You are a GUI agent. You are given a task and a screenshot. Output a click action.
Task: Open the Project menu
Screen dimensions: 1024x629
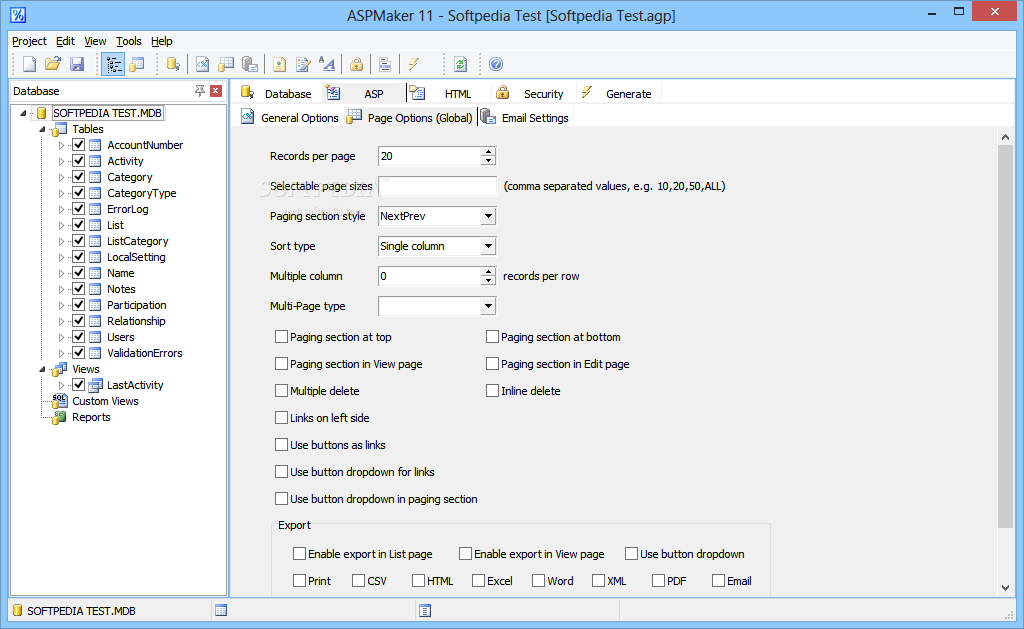click(x=29, y=41)
